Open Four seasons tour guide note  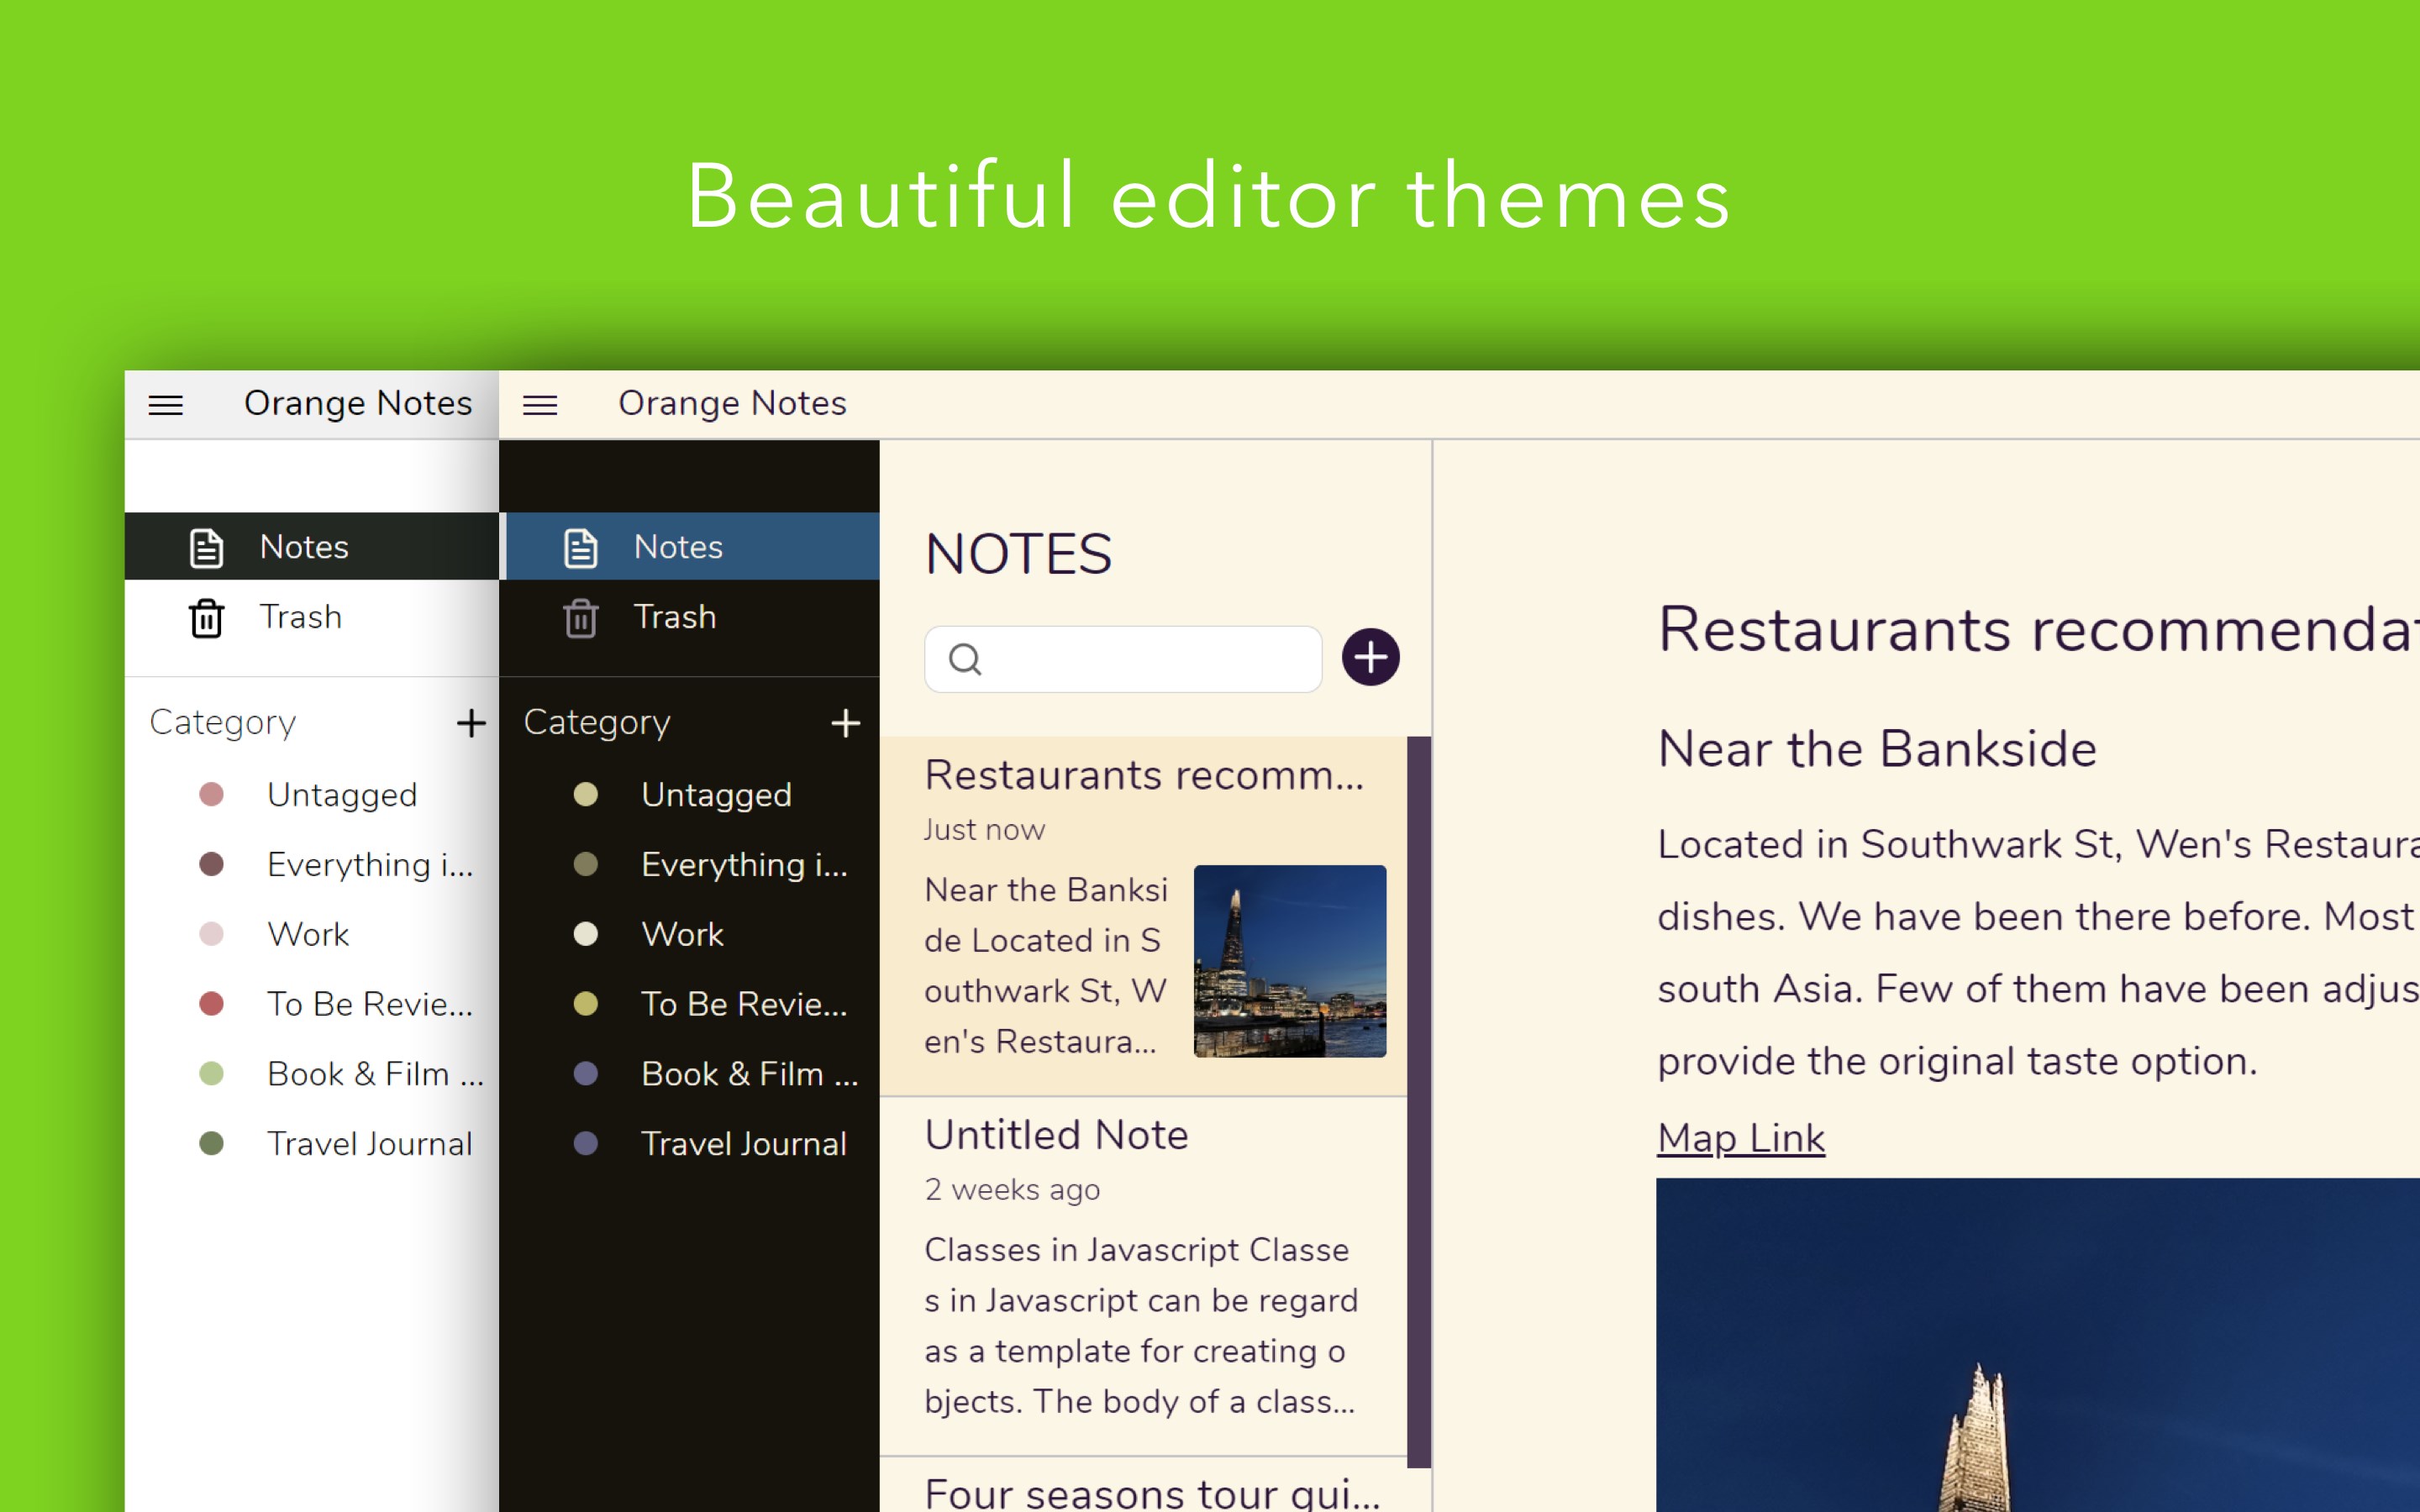[x=1150, y=1492]
